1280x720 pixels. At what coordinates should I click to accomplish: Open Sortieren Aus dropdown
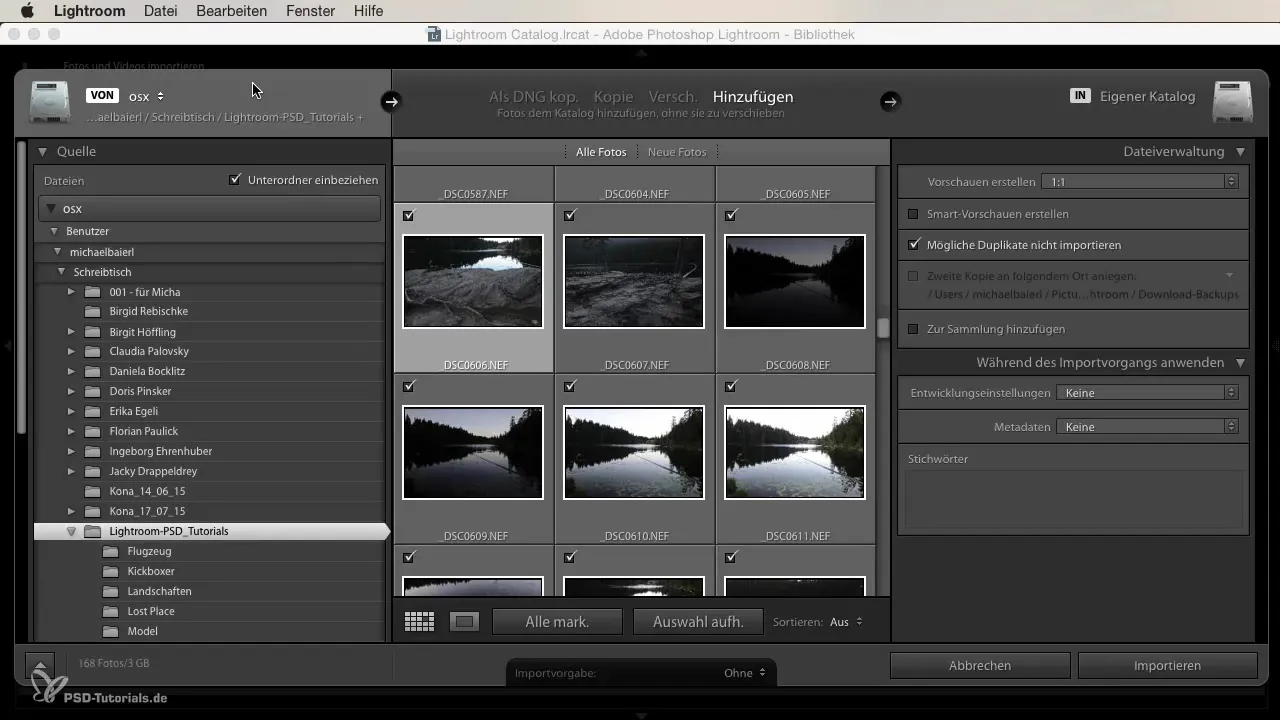click(x=846, y=622)
